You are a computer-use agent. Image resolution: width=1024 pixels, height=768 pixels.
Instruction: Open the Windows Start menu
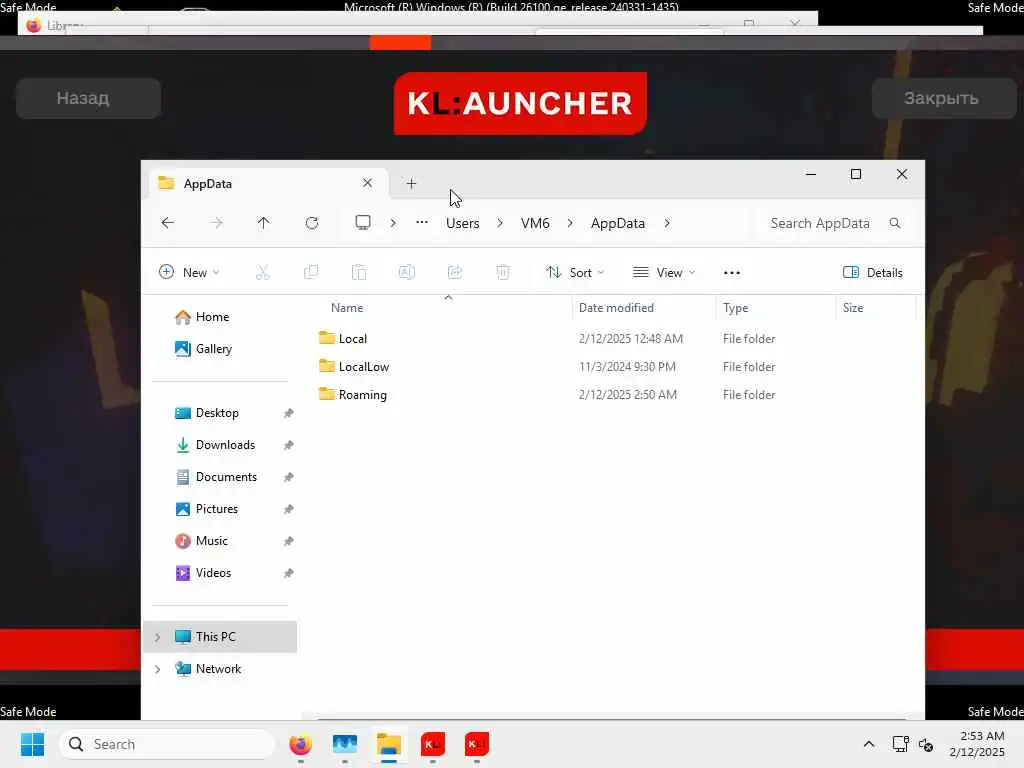pyautogui.click(x=32, y=744)
